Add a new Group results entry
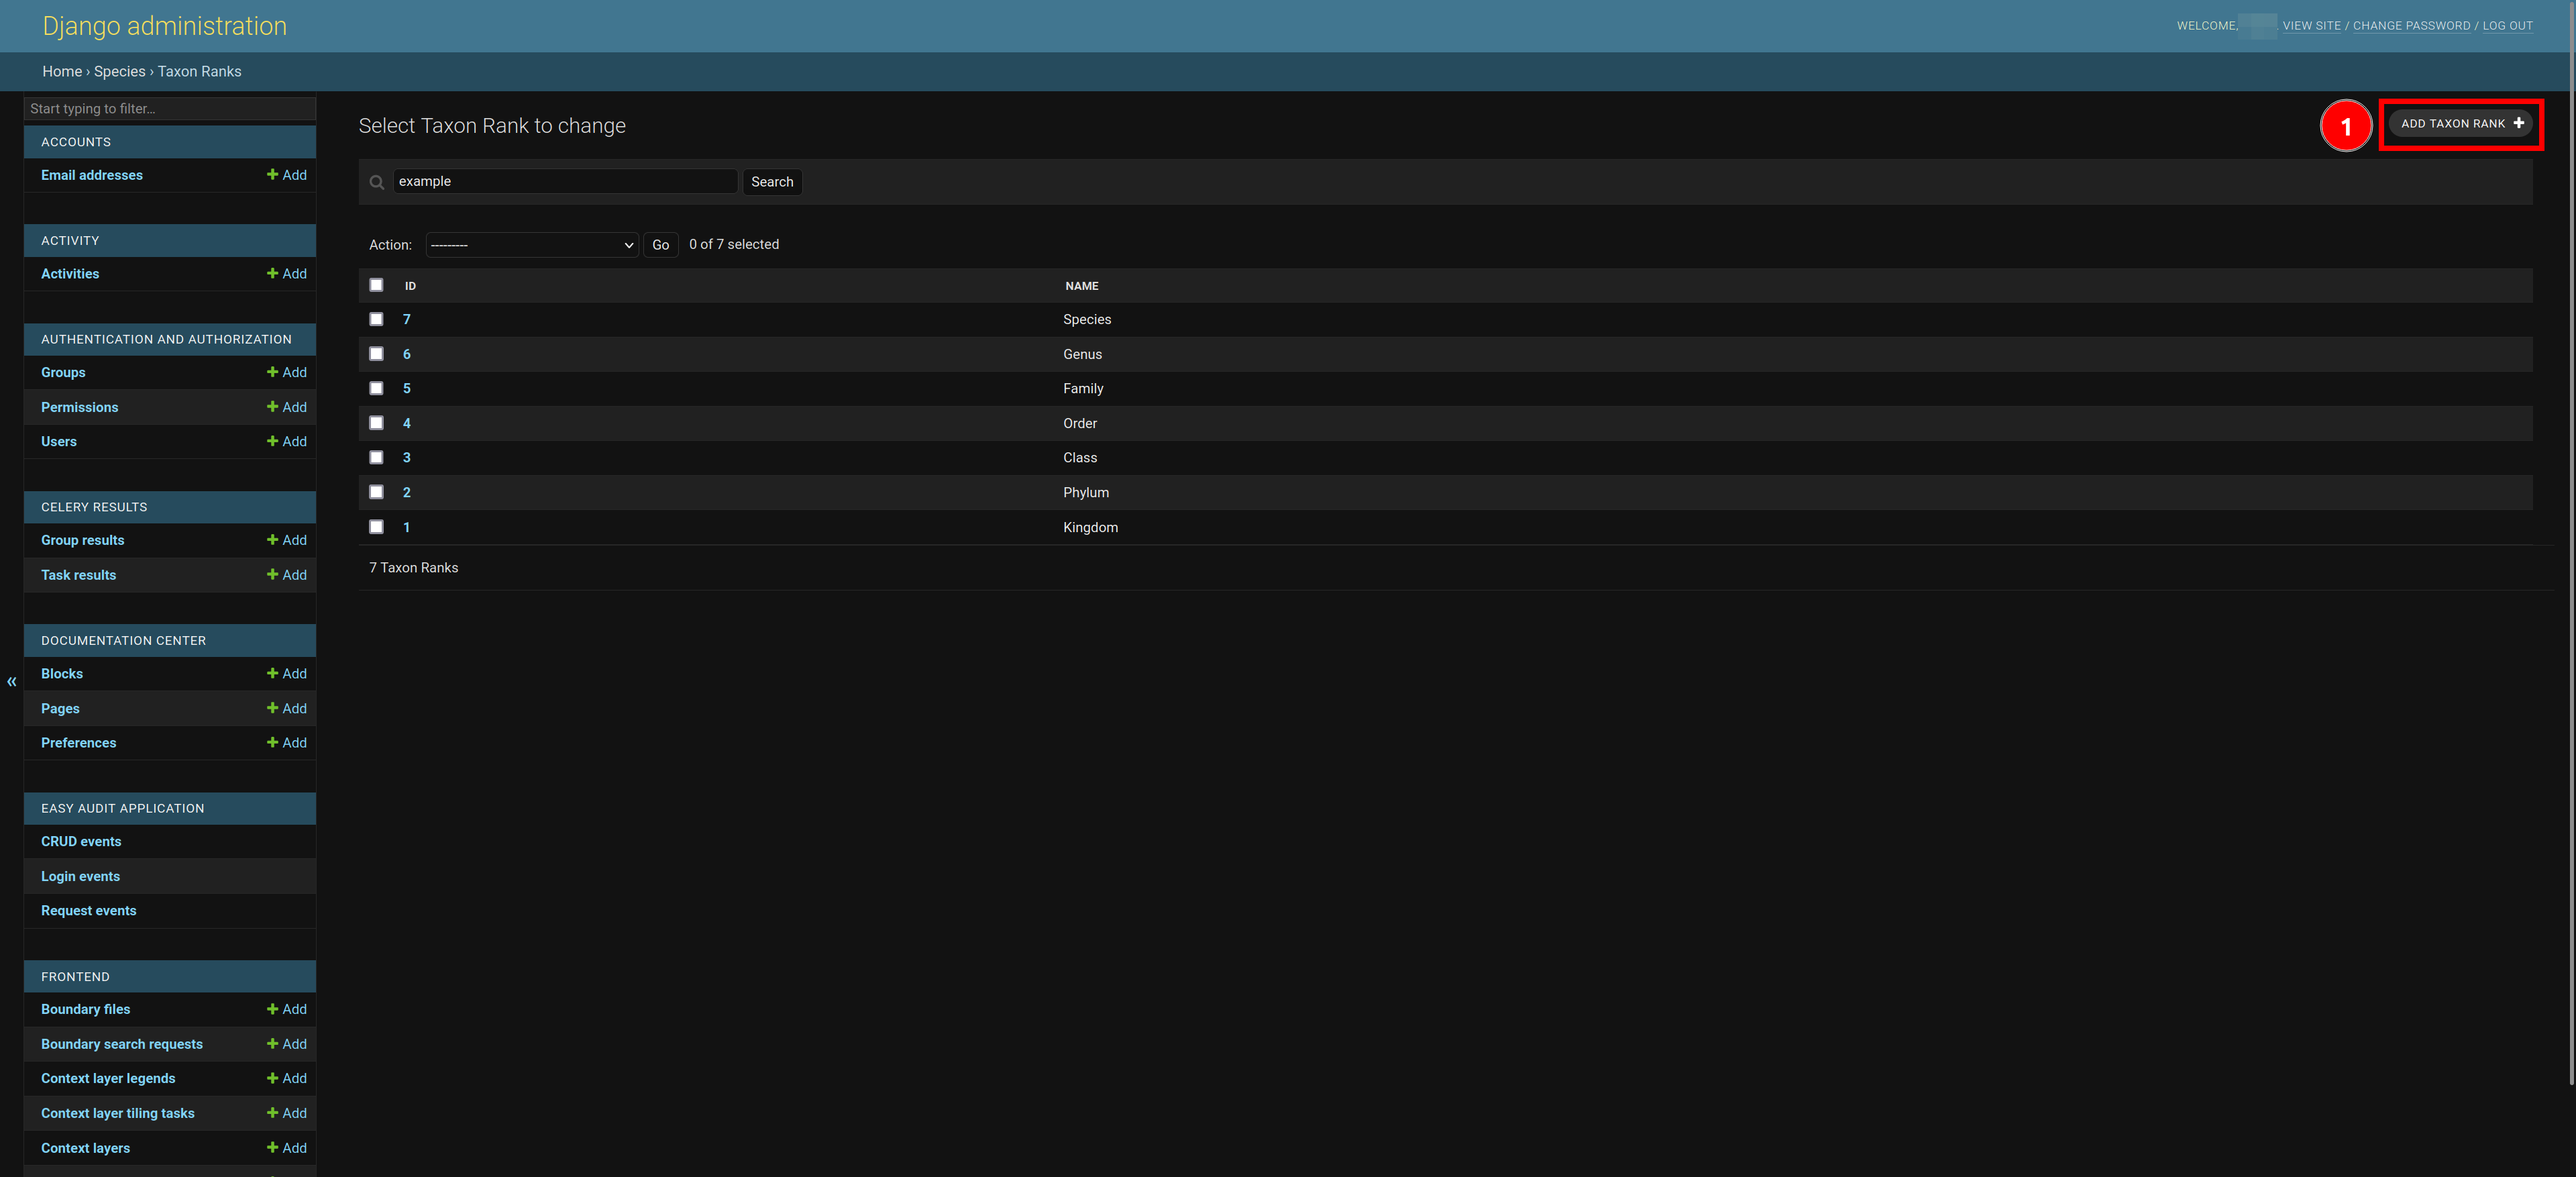 coord(287,540)
